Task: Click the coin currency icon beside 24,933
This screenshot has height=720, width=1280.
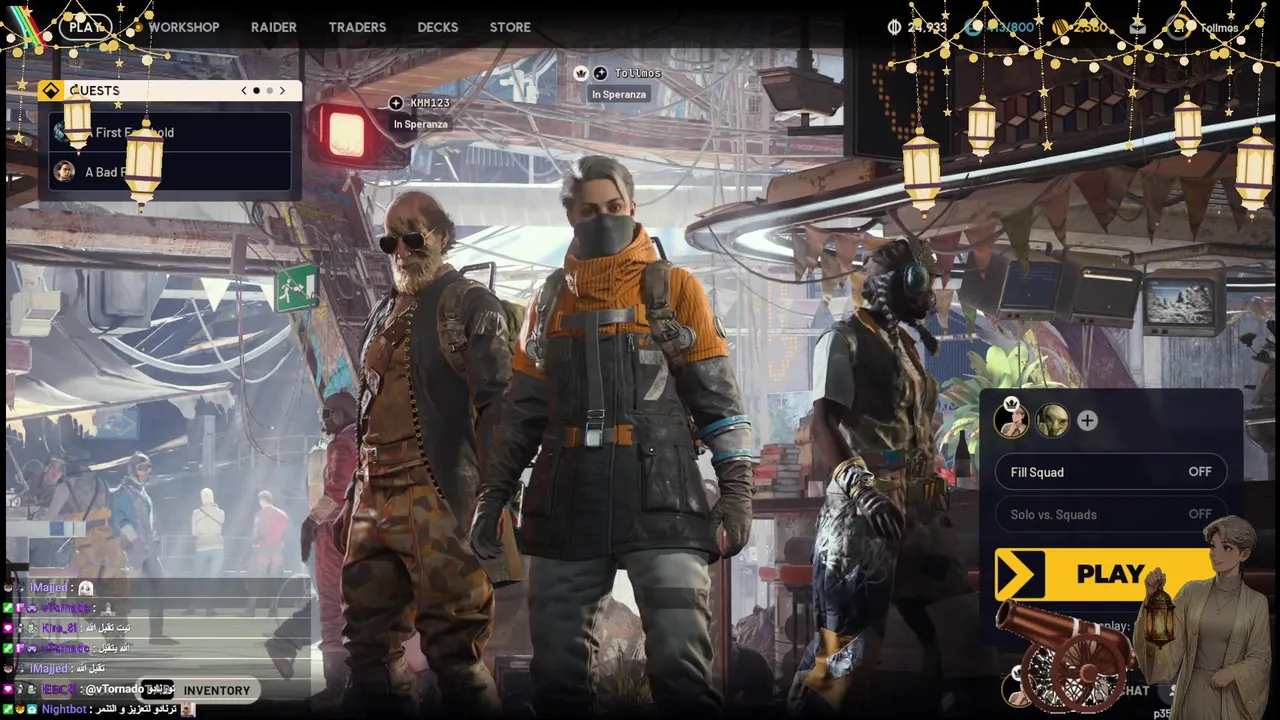Action: tap(894, 27)
